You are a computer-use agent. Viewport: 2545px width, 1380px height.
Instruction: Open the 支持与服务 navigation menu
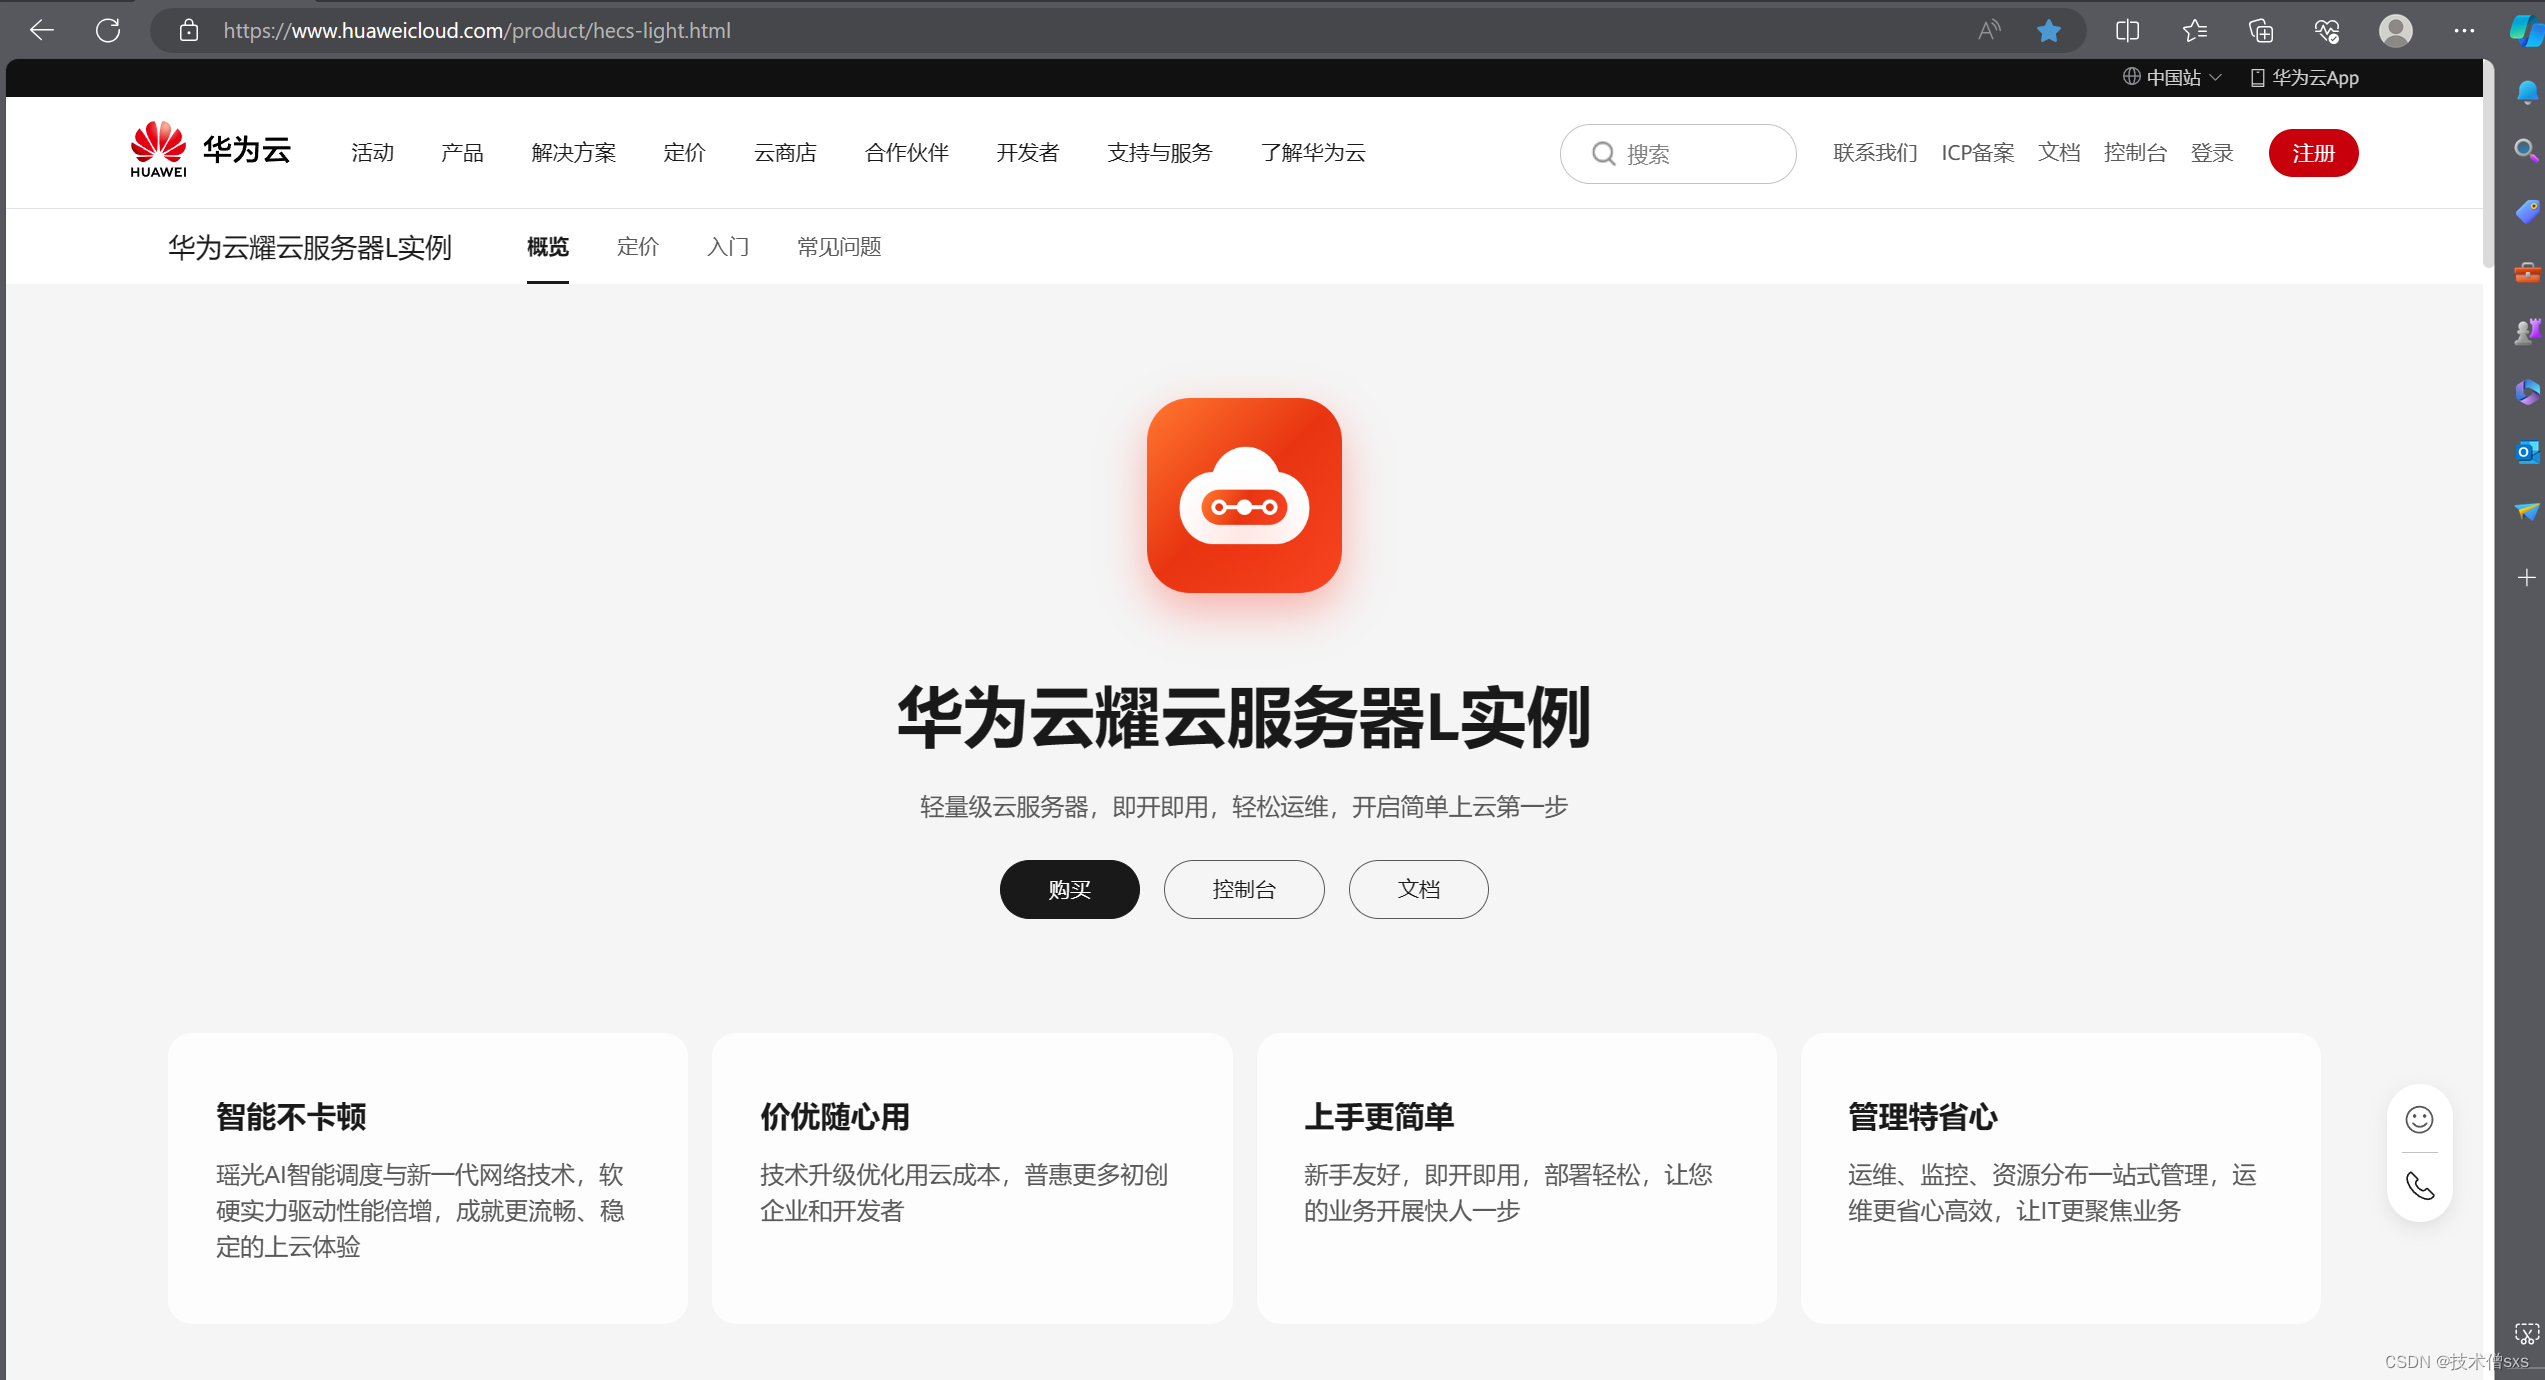[1160, 152]
